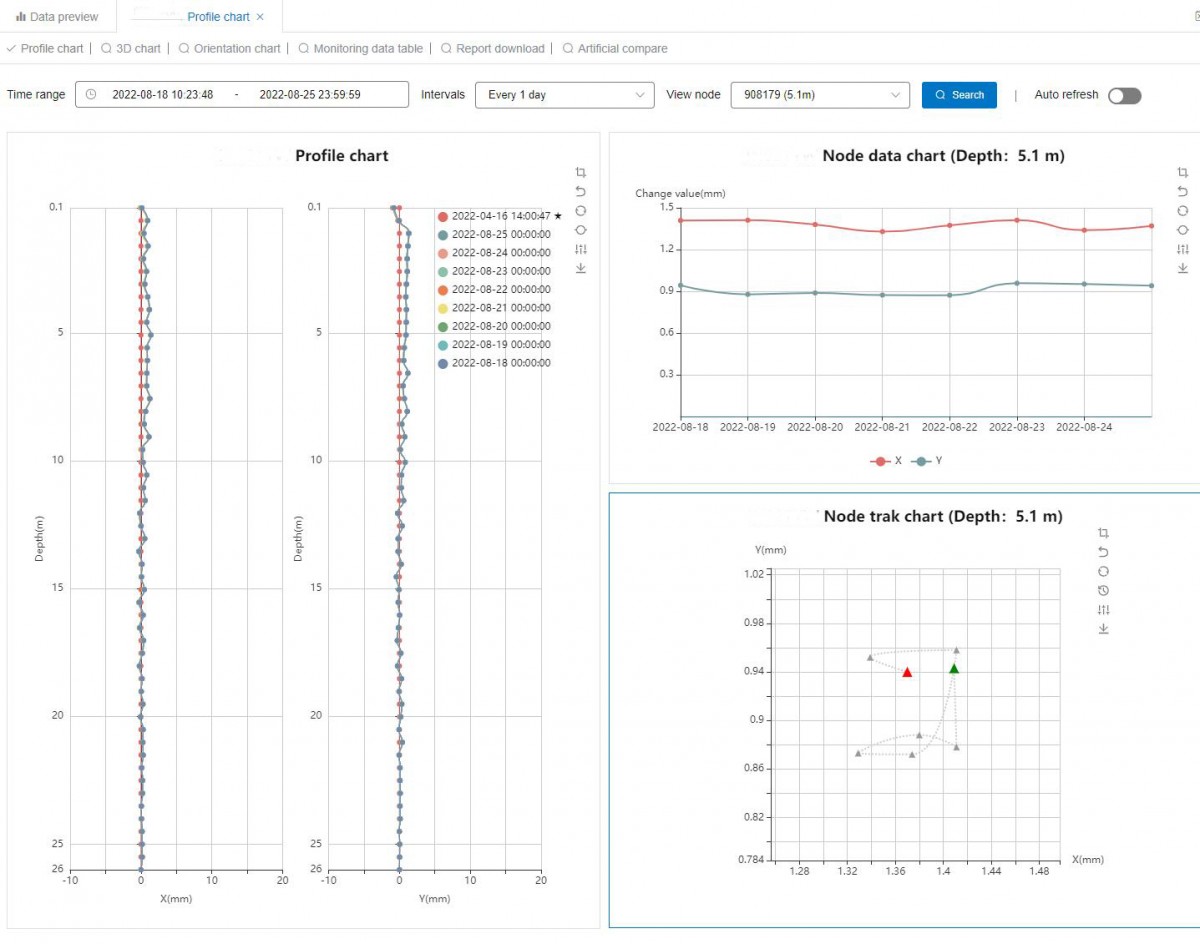
Task: Enable the Auto refresh switch
Action: click(1124, 95)
